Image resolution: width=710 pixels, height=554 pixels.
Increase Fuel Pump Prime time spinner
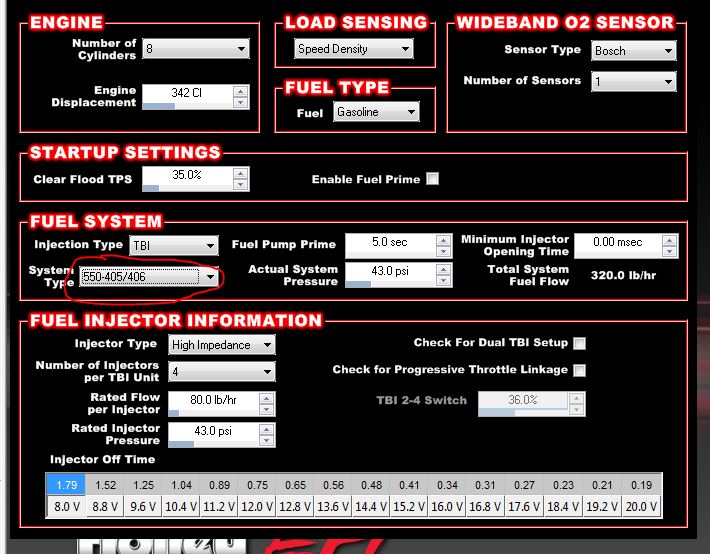tap(442, 238)
